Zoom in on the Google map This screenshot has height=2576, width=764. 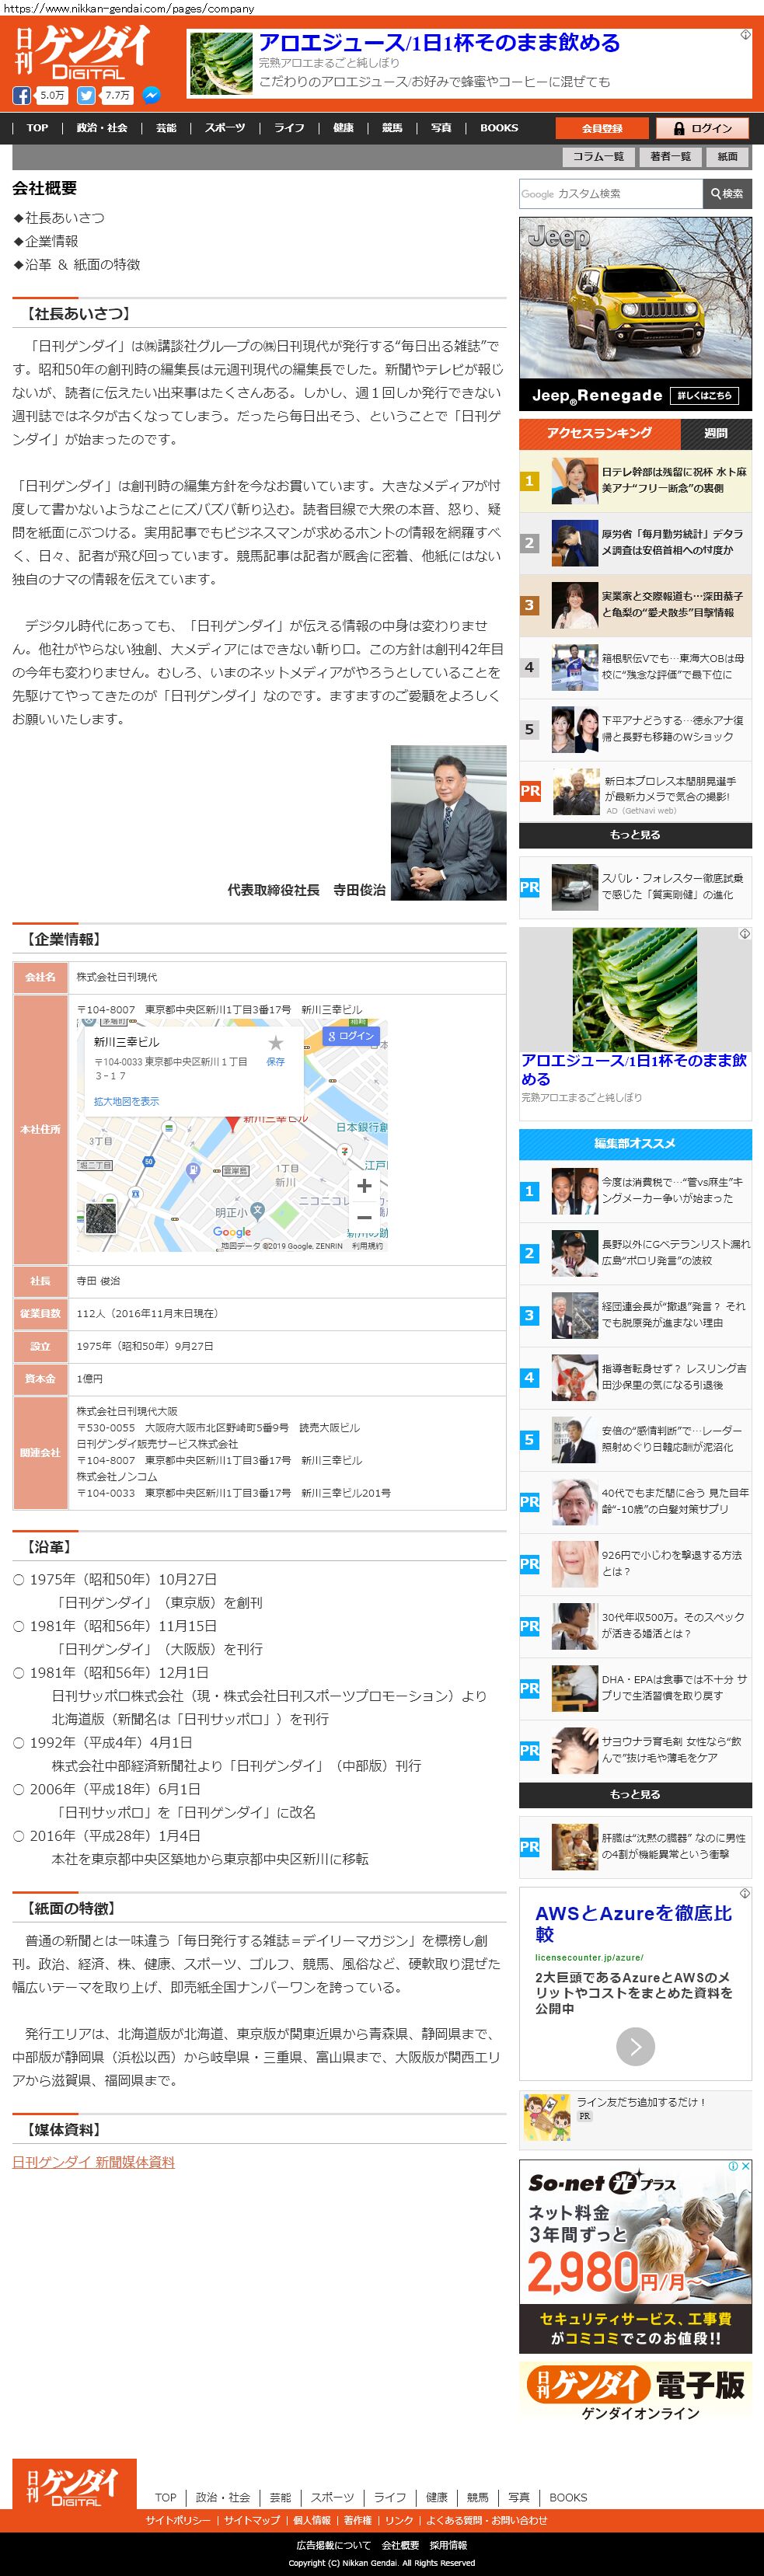click(x=364, y=1185)
